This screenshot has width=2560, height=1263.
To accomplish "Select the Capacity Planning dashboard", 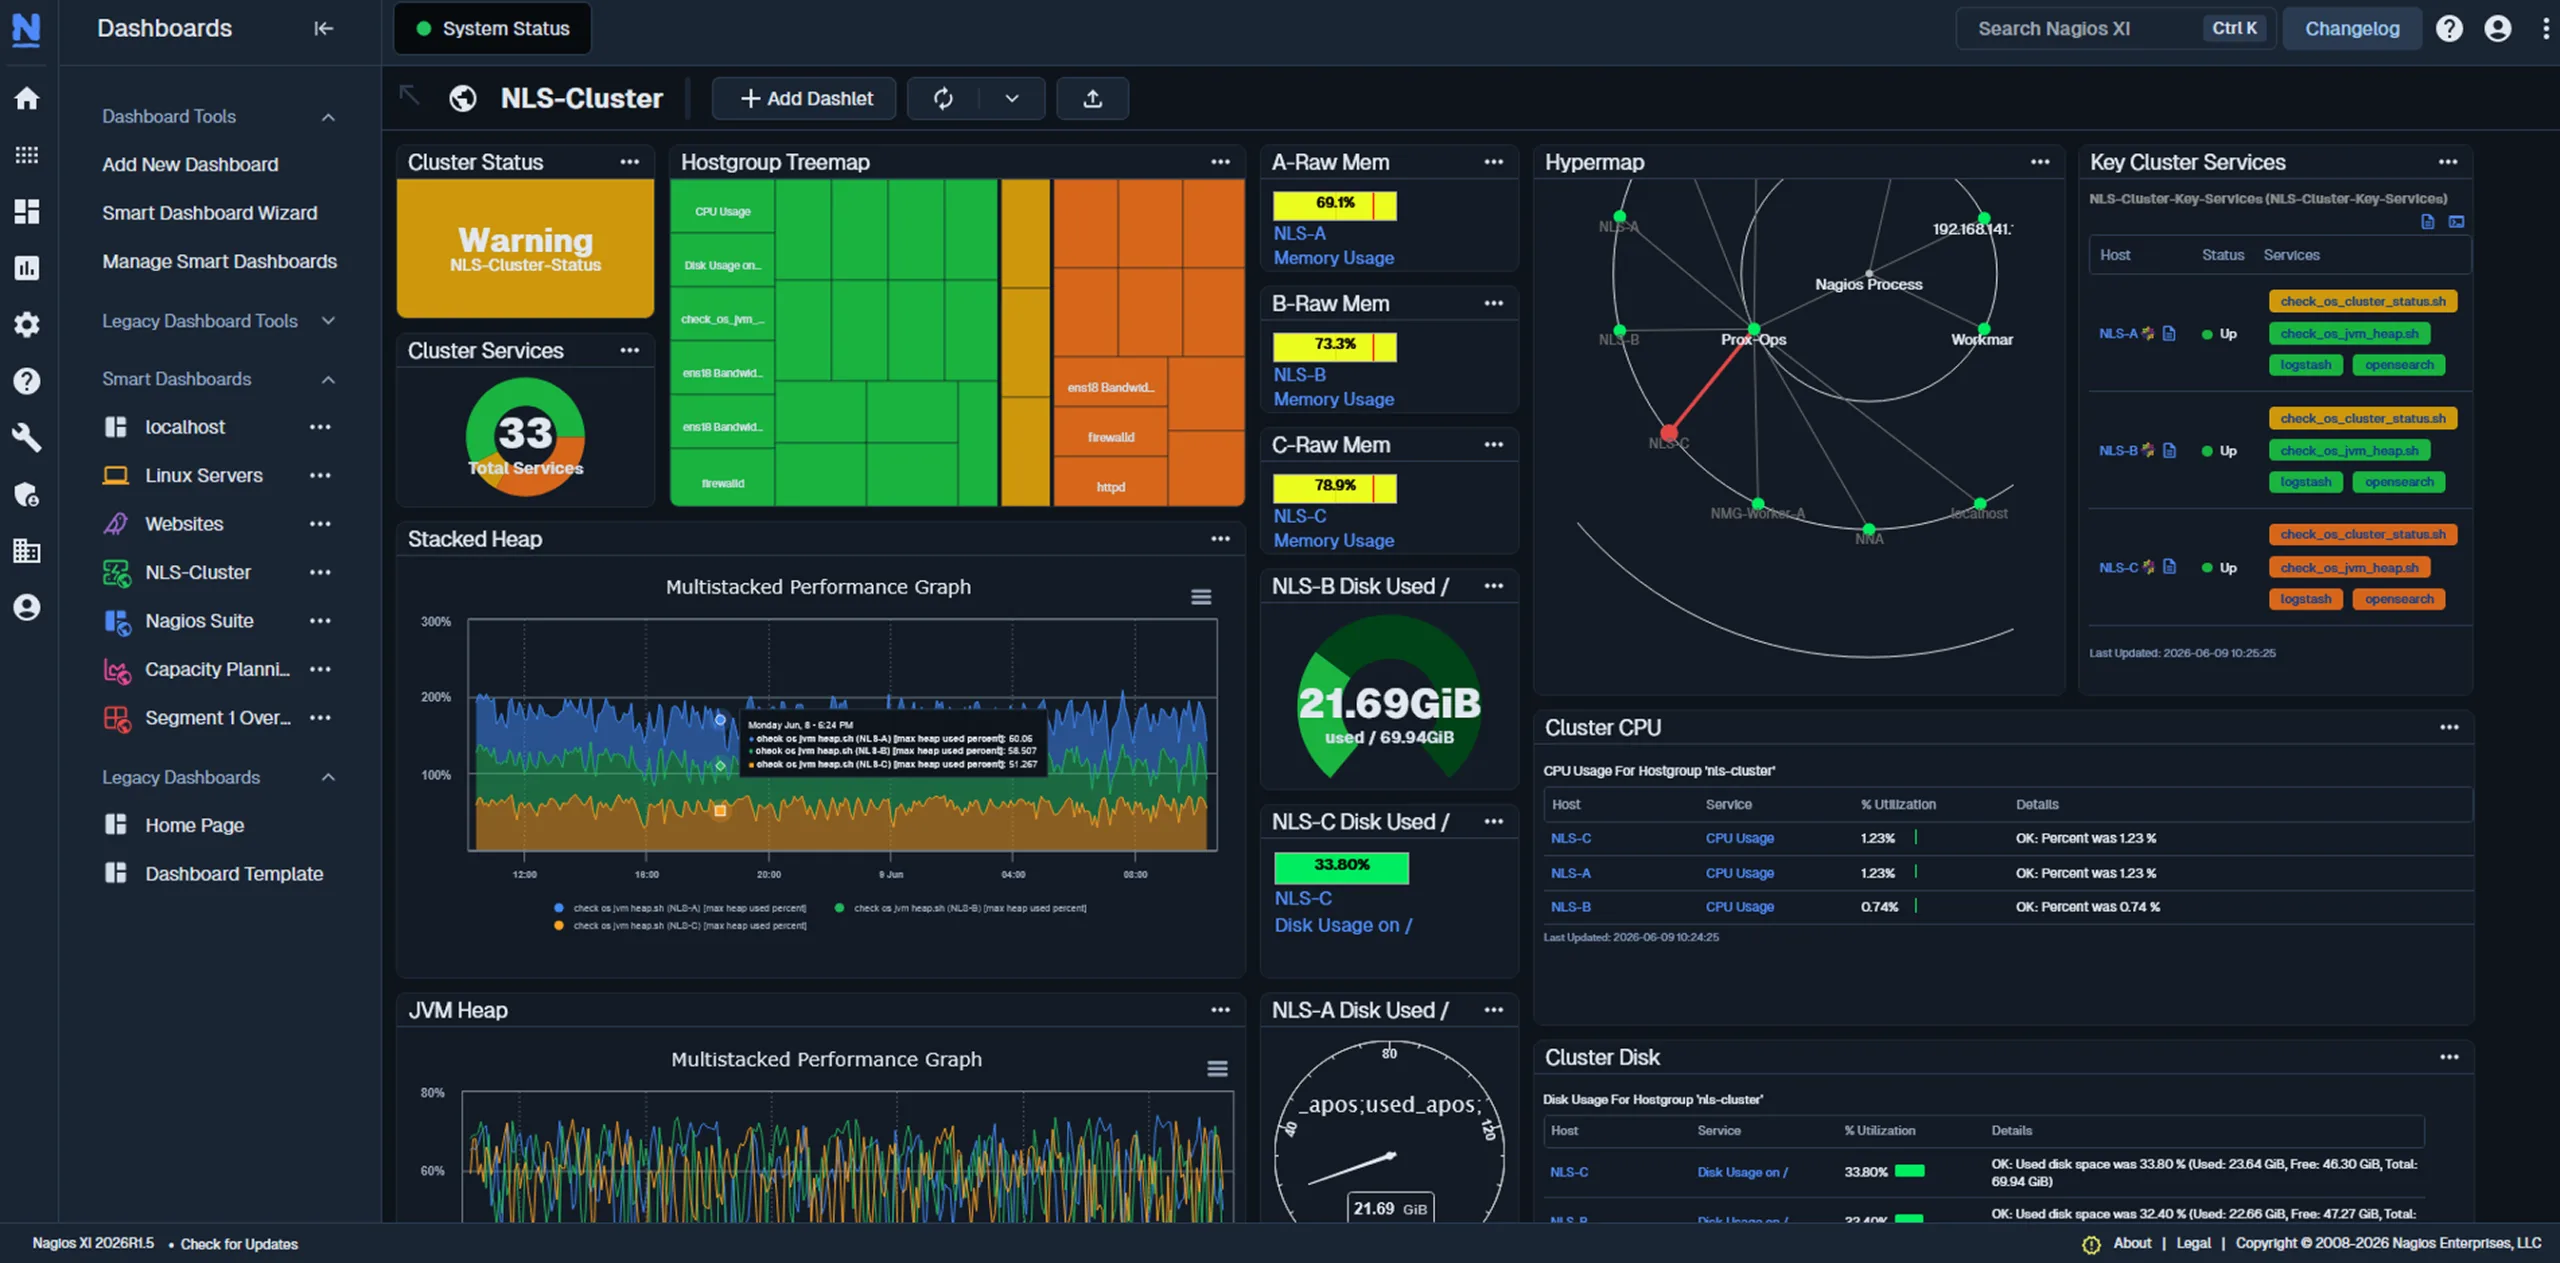I will [218, 670].
